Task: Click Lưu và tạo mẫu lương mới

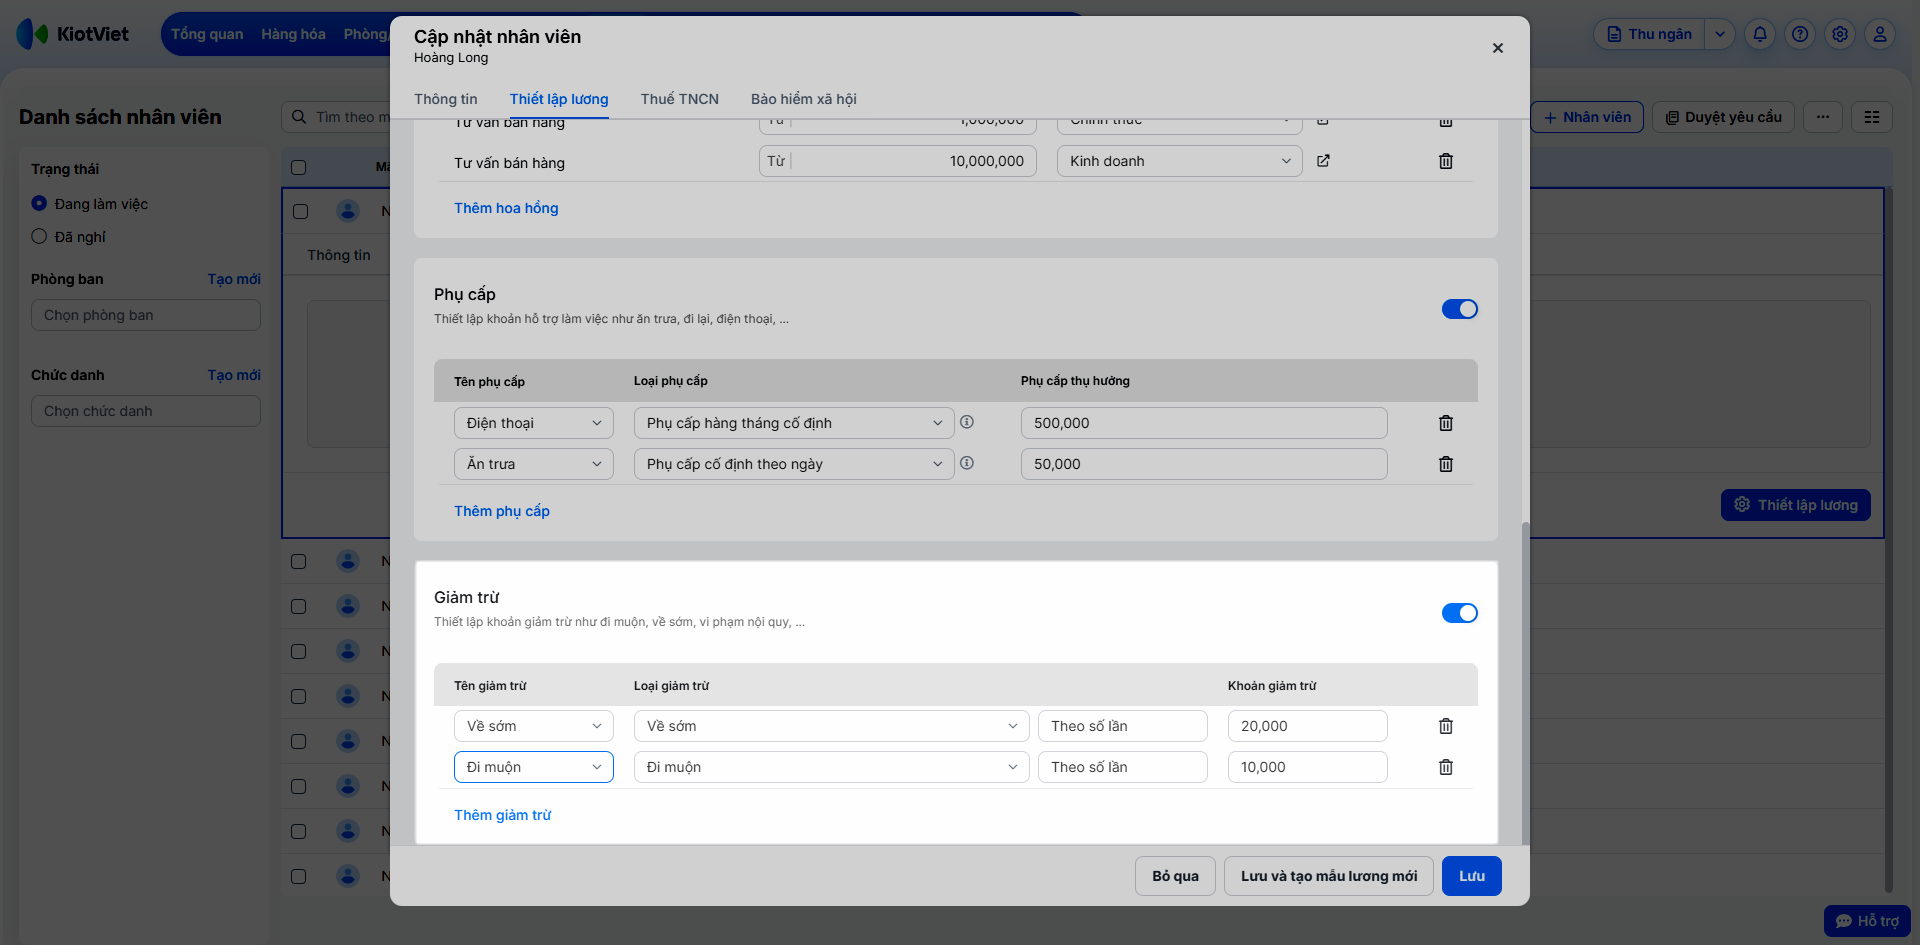Action: pyautogui.click(x=1329, y=876)
